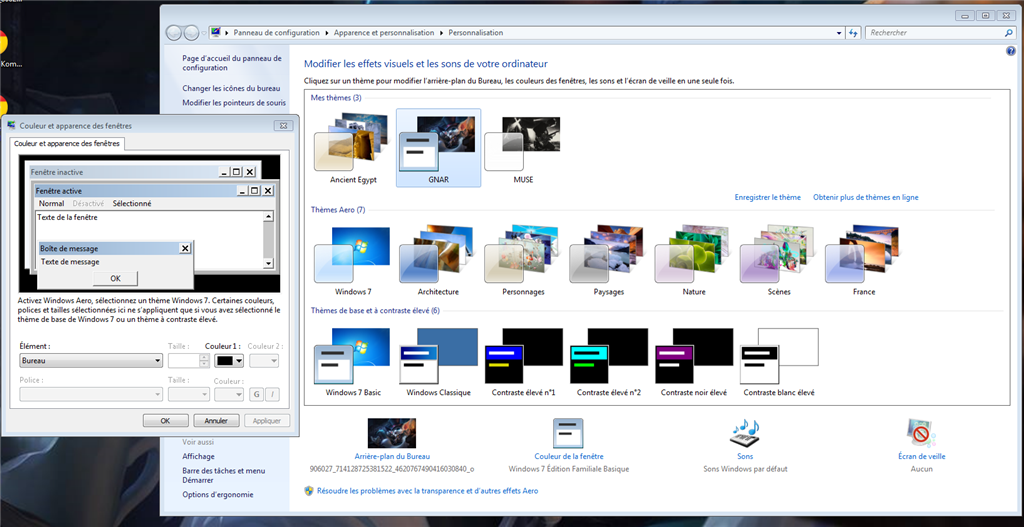Open Affichage in the sidebar
Image resolution: width=1024 pixels, height=527 pixels.
click(x=199, y=456)
